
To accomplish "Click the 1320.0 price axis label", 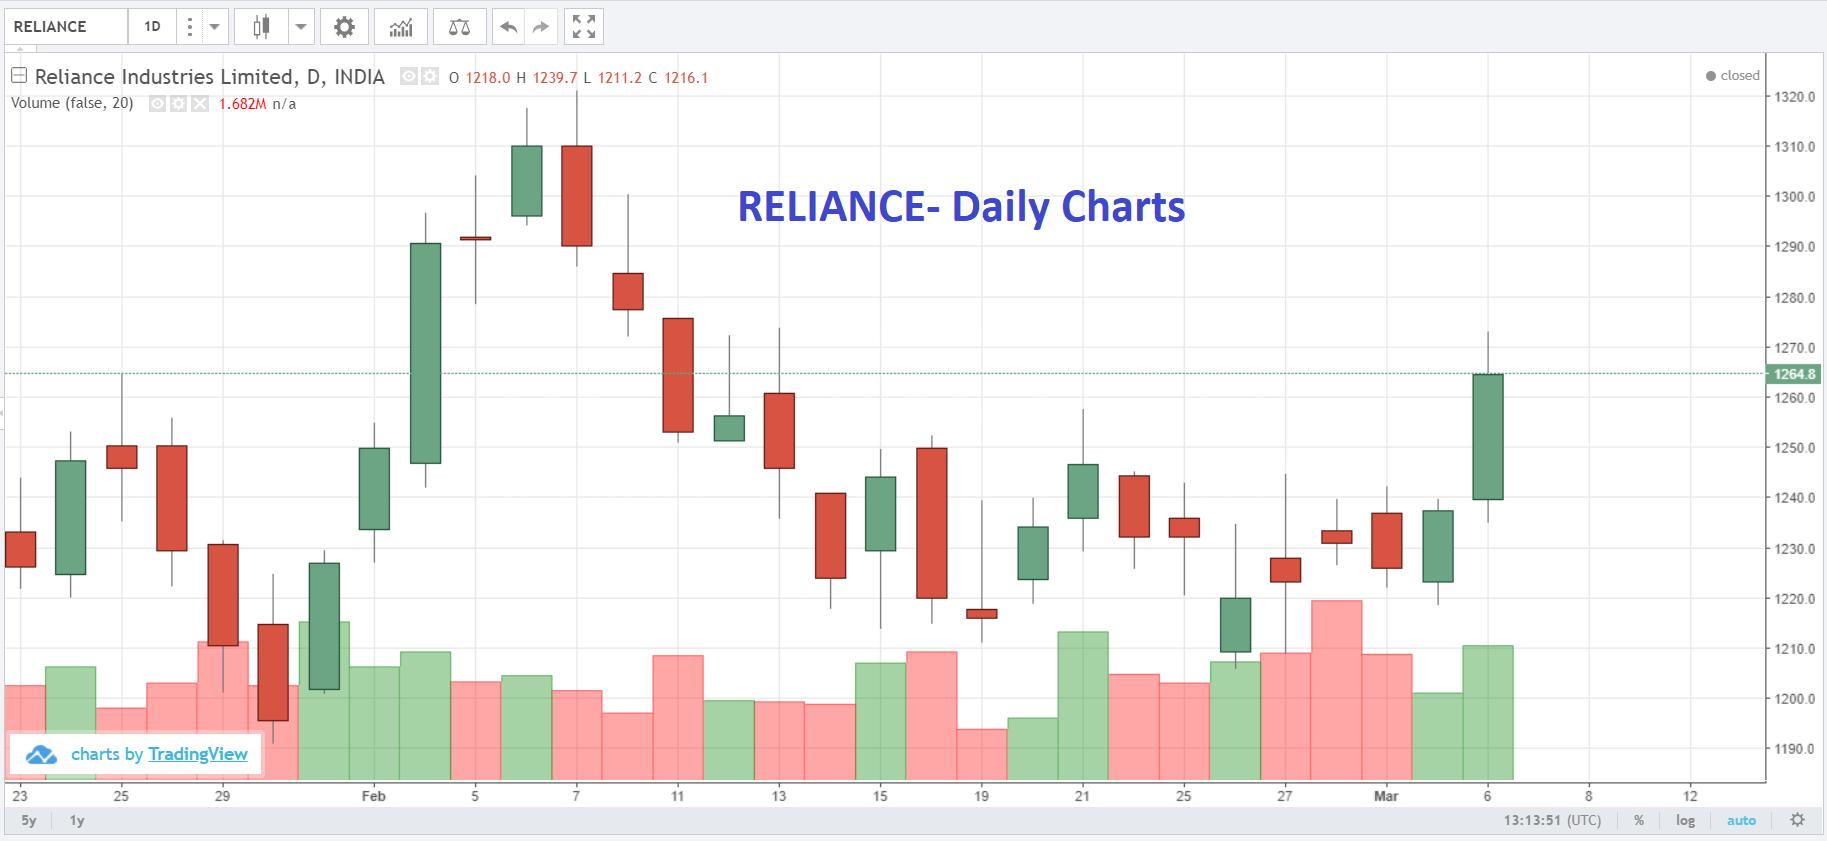I will coord(1795,97).
